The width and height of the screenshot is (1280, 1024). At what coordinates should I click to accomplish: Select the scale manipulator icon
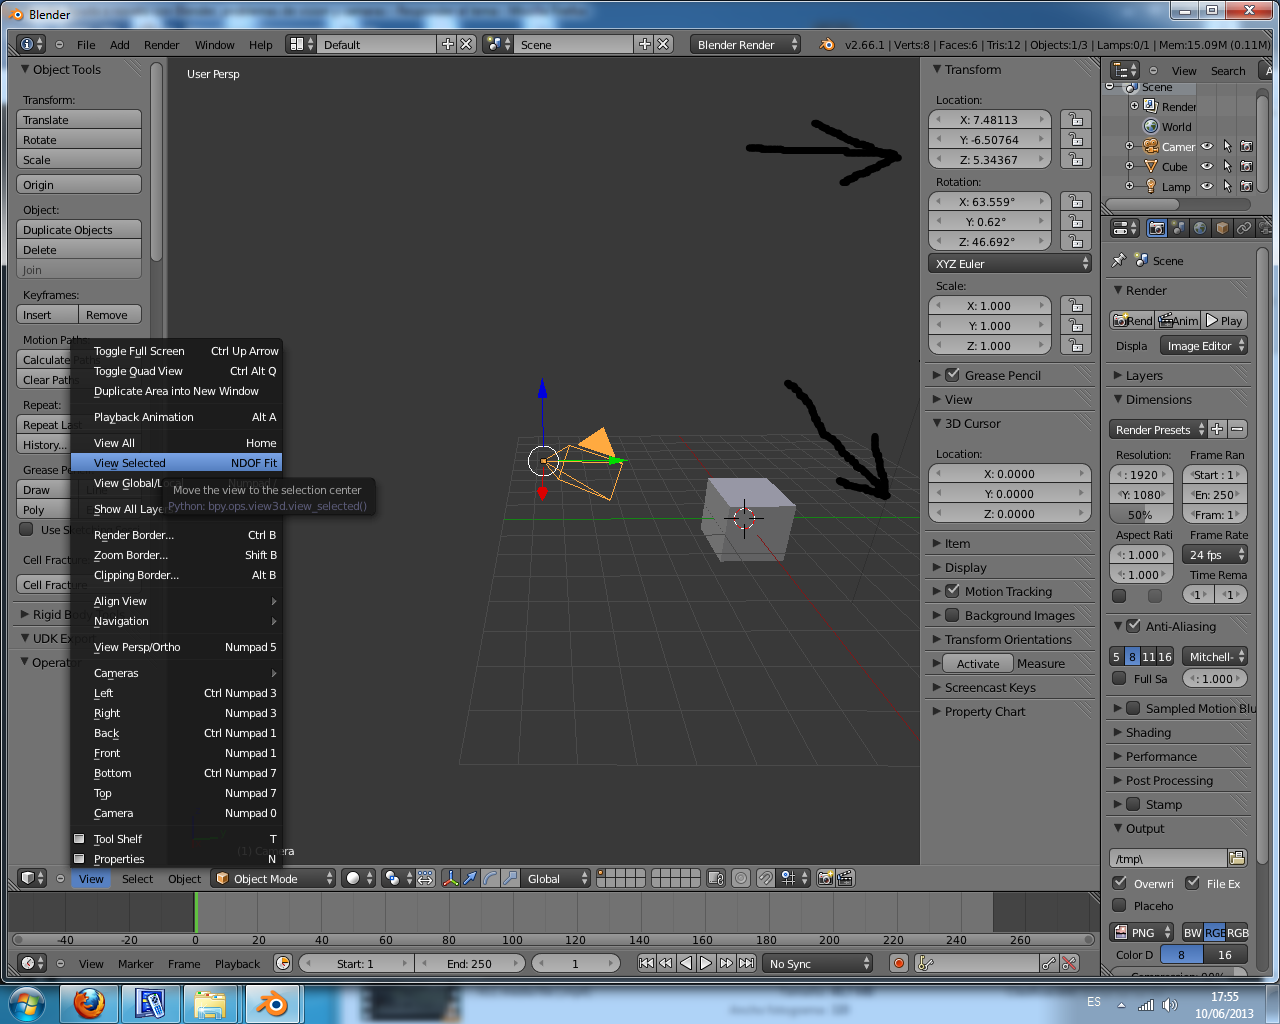tap(510, 878)
